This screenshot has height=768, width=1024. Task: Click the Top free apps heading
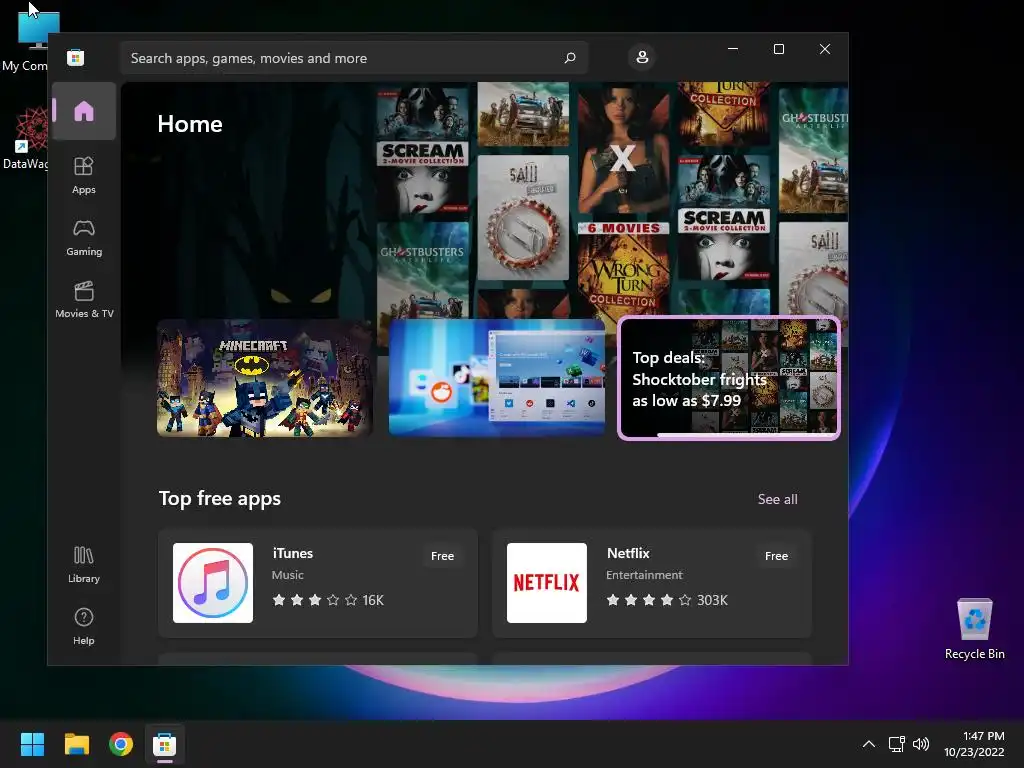[x=219, y=498]
